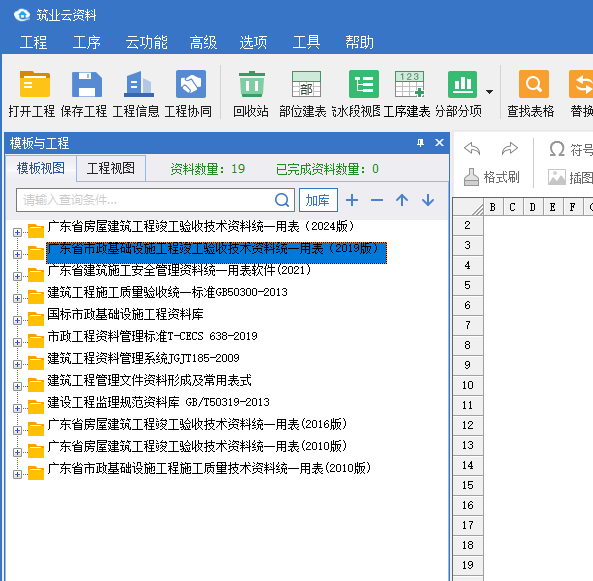Click the 格式刷 format painter
This screenshot has width=593, height=581.
[x=492, y=177]
